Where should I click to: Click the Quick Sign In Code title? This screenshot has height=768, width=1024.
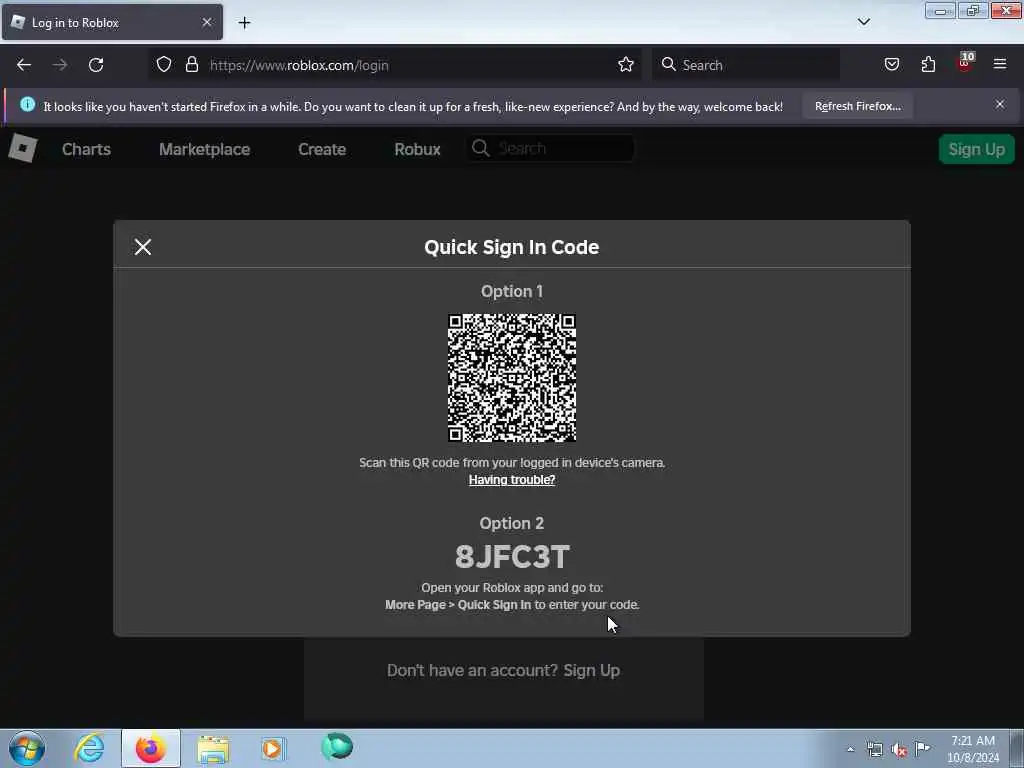pos(512,247)
